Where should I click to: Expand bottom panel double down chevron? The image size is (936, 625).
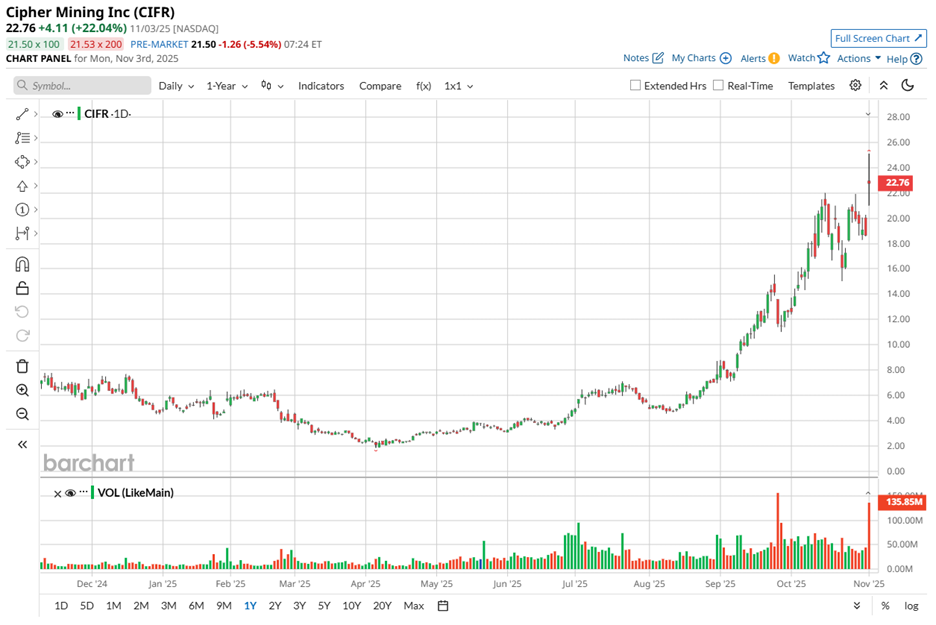tap(857, 605)
